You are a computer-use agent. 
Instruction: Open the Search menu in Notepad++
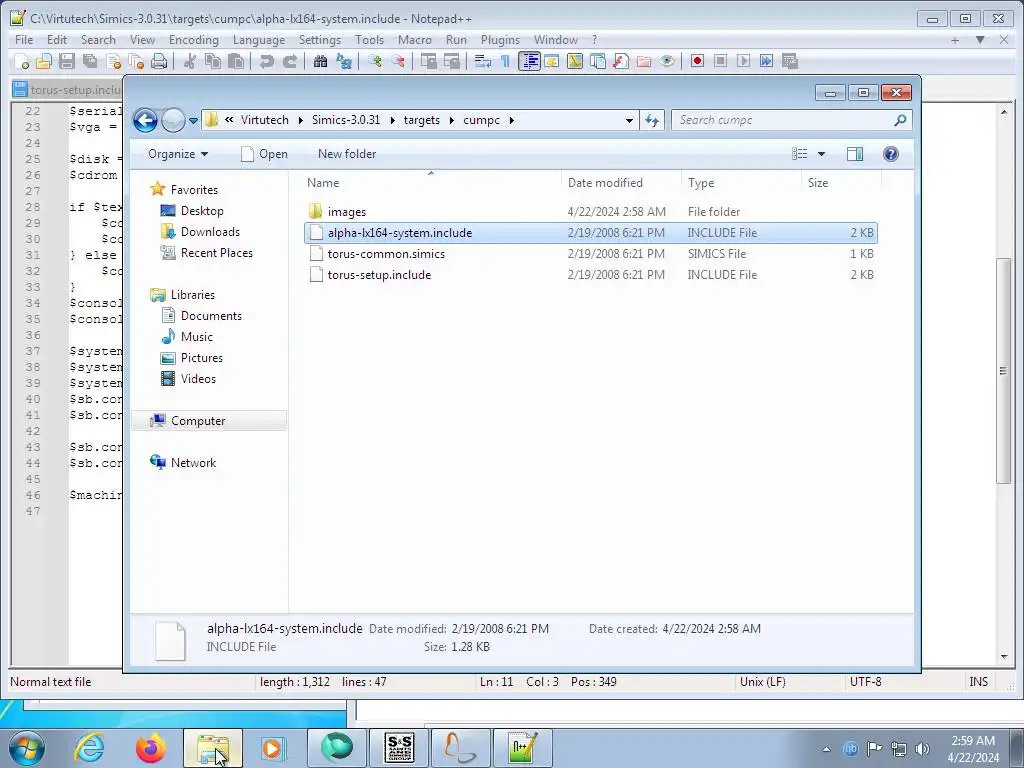(x=98, y=40)
